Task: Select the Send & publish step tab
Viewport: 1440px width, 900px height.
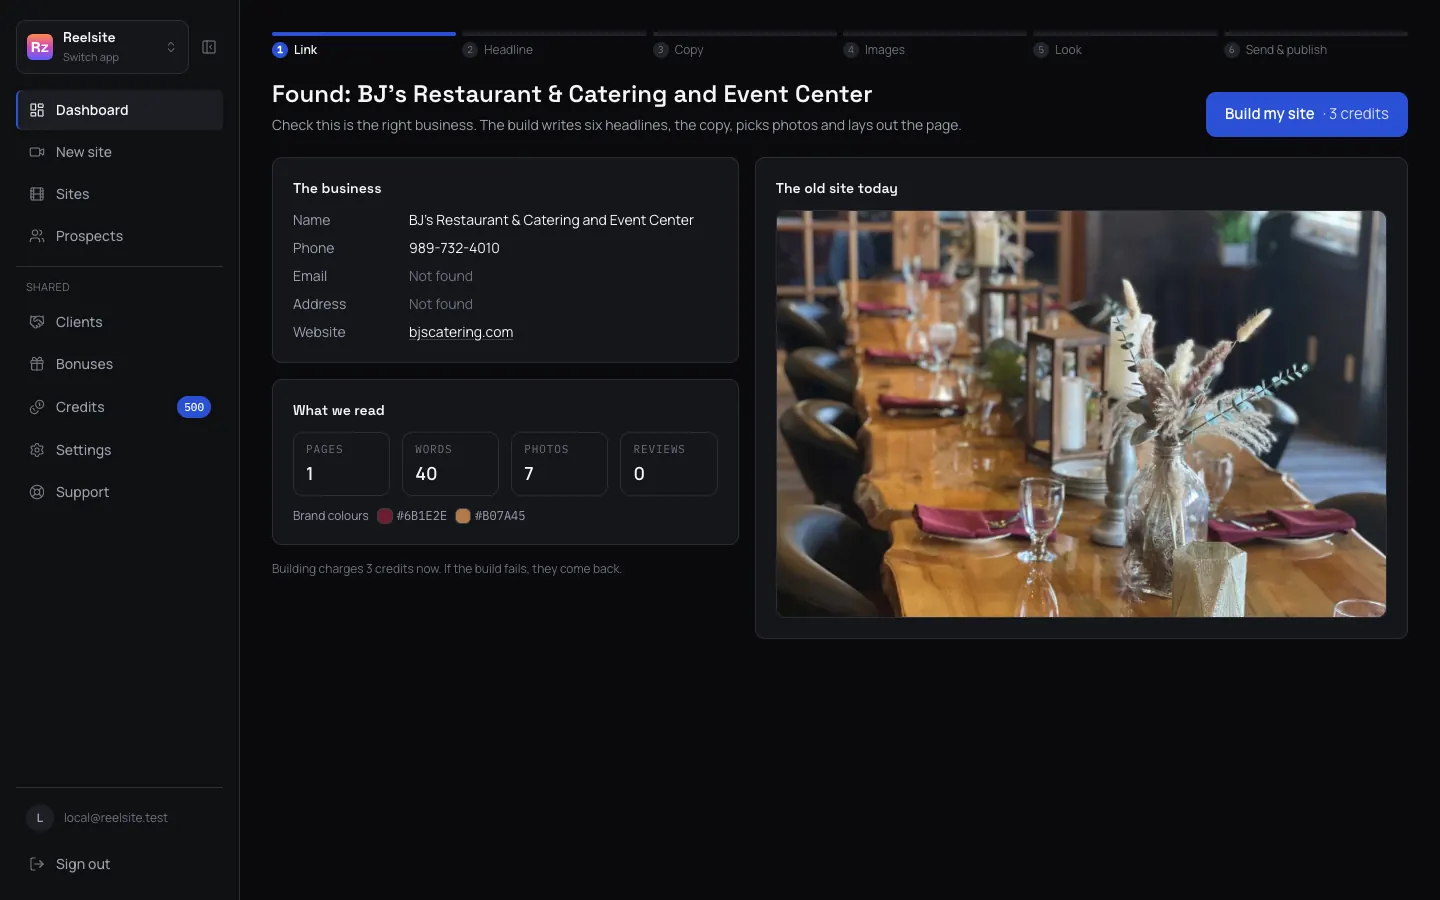Action: point(1316,47)
